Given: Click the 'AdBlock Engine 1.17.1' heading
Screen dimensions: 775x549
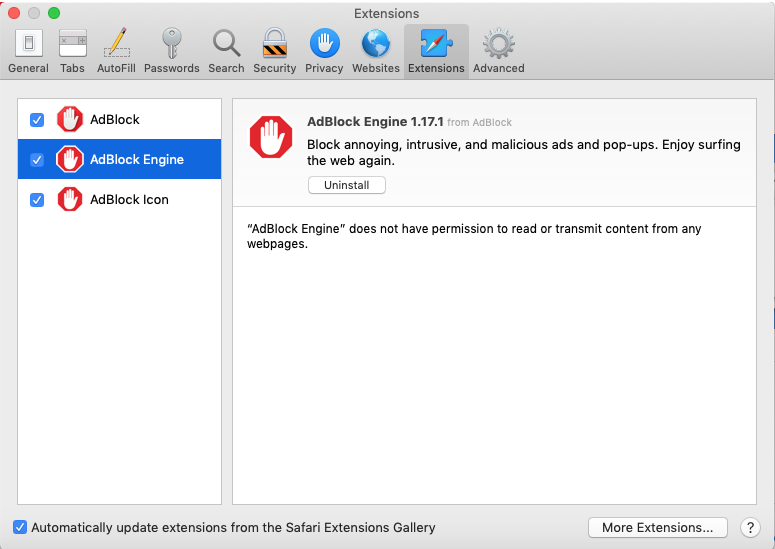Looking at the screenshot, I should [375, 122].
